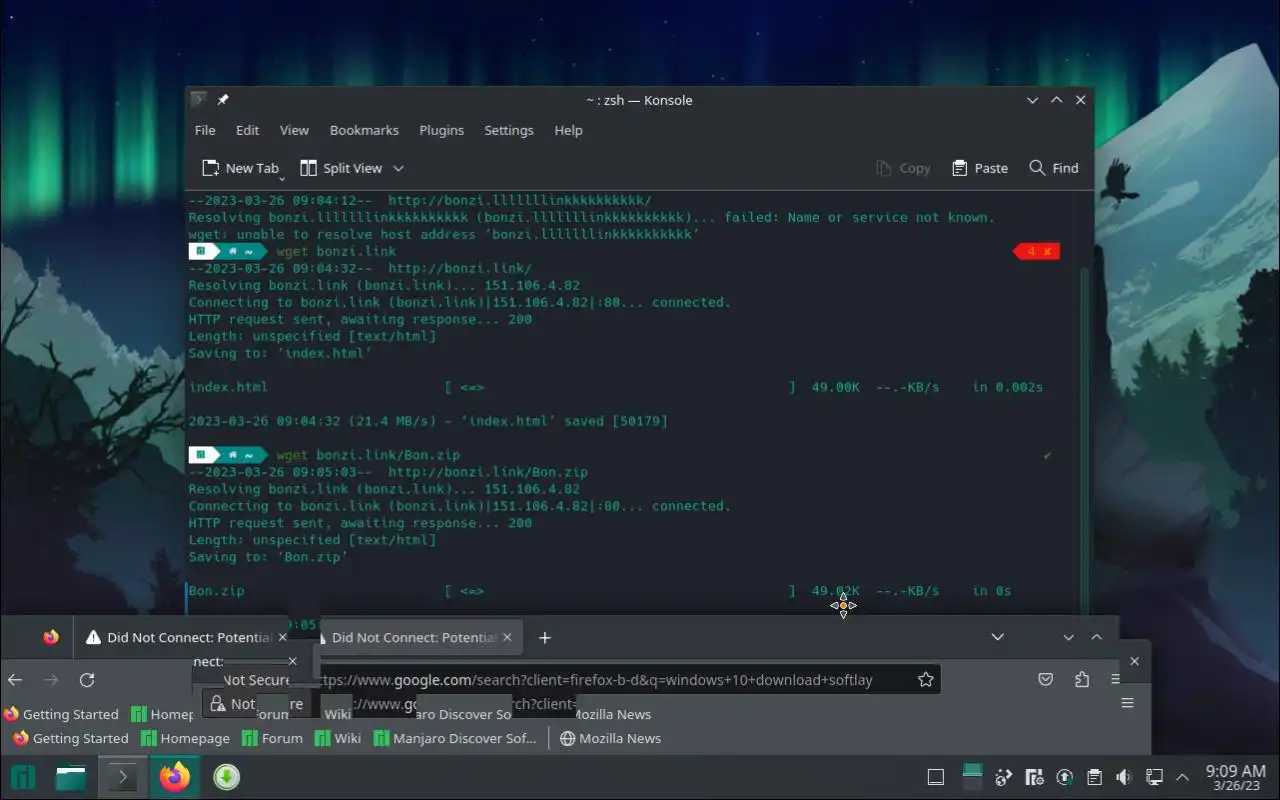Open the globe with arrow tray icon
The height and width of the screenshot is (800, 1280).
1004,777
